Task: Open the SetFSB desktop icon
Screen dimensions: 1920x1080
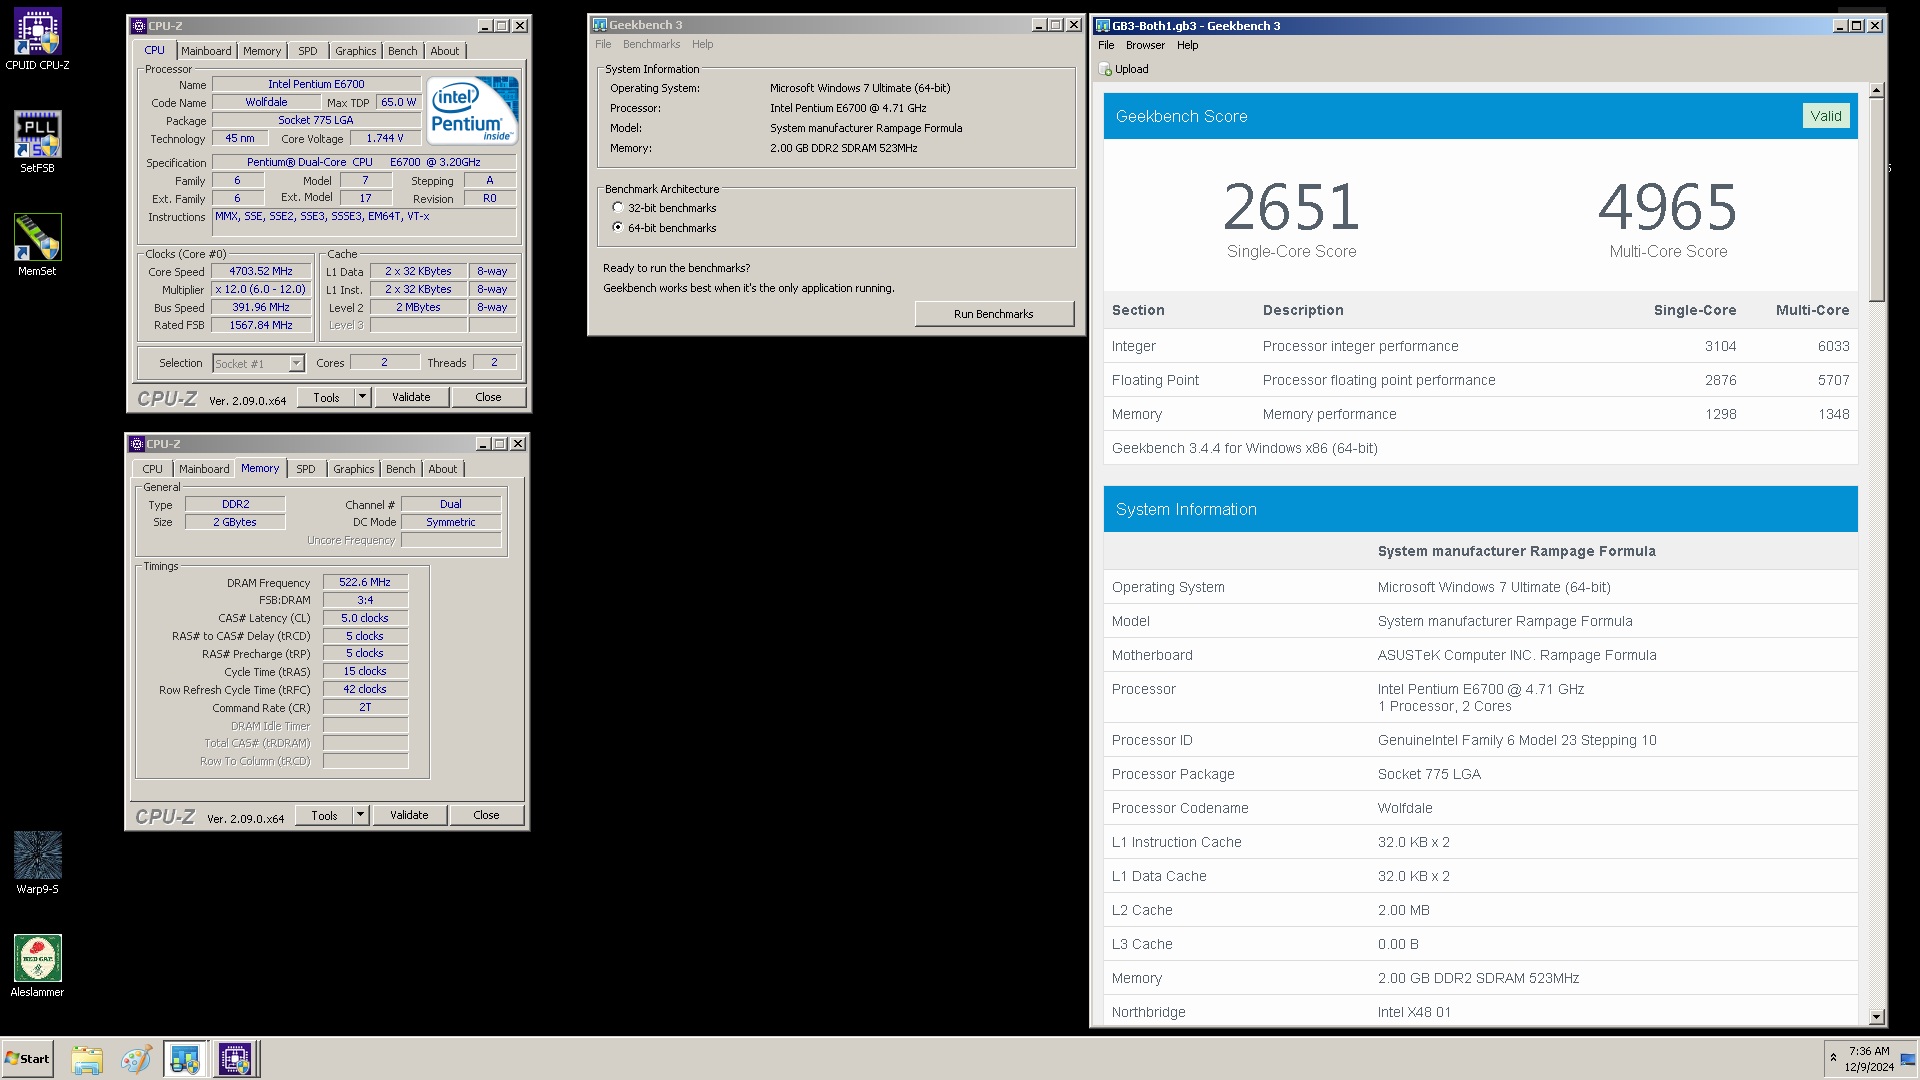Action: pyautogui.click(x=37, y=143)
